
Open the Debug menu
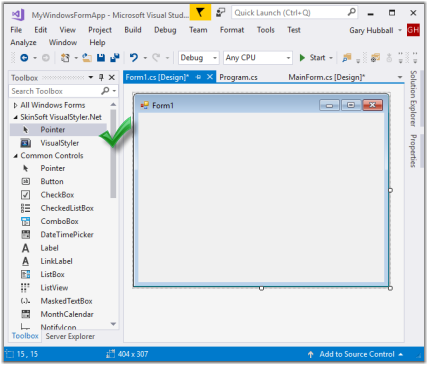pos(165,30)
